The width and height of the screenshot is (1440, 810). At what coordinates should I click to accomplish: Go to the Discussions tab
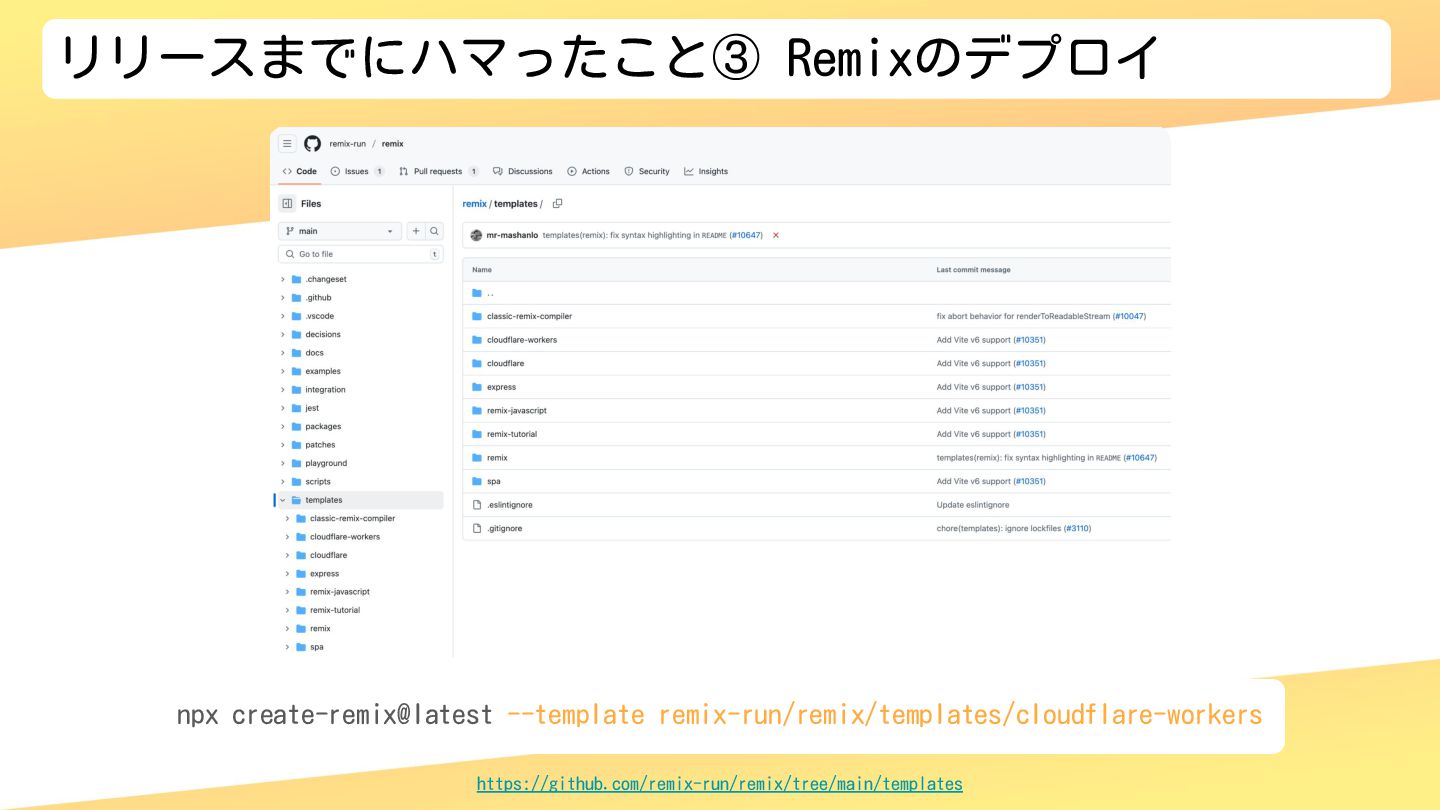[523, 171]
